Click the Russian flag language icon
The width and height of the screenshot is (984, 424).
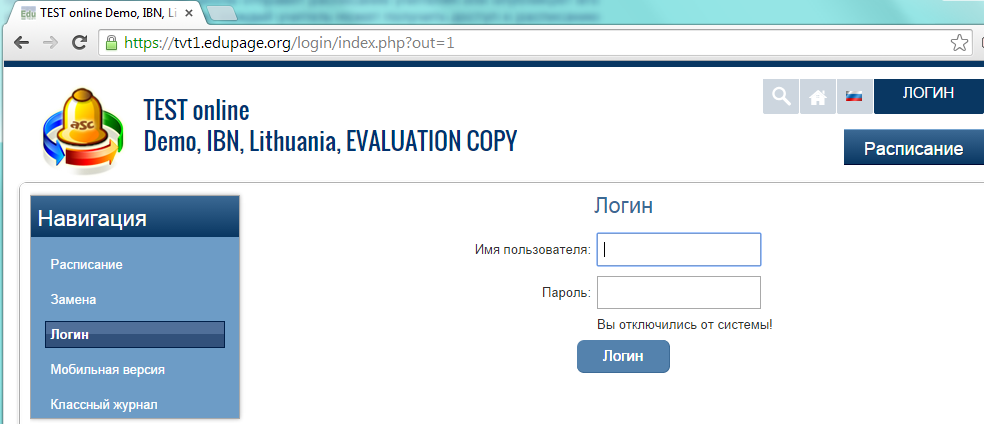[854, 97]
